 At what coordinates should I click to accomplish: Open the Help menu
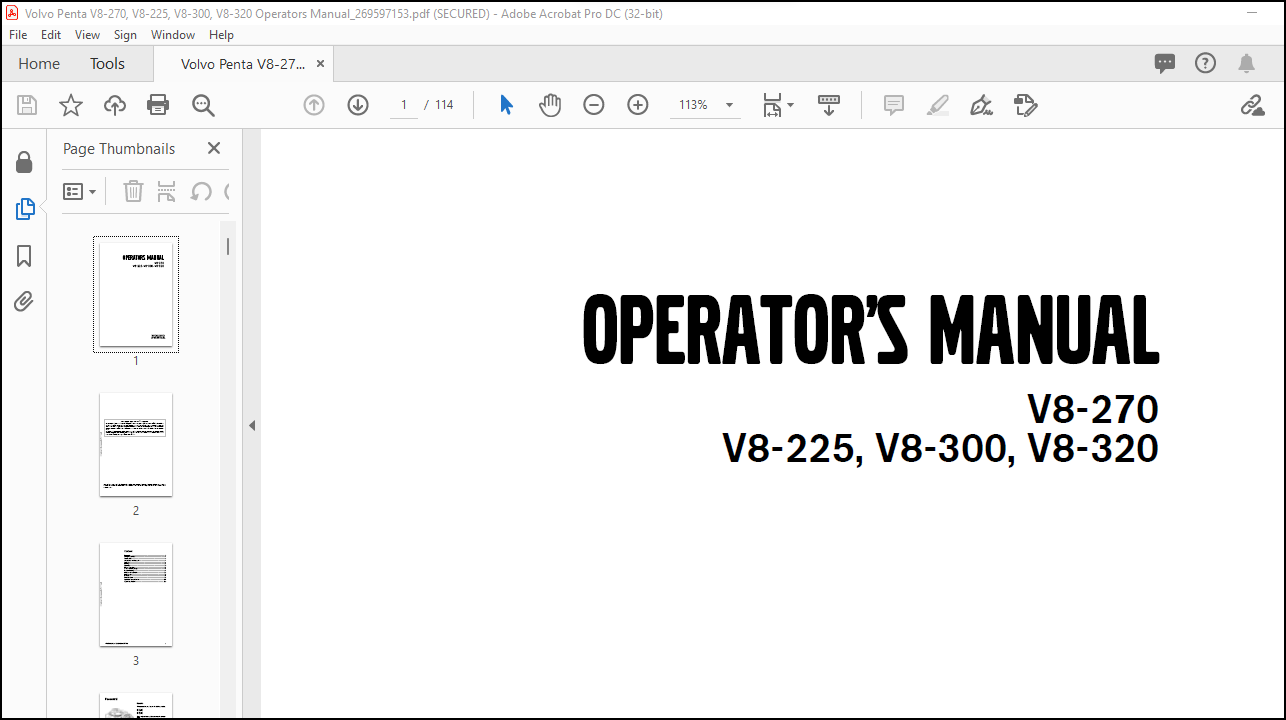click(221, 34)
